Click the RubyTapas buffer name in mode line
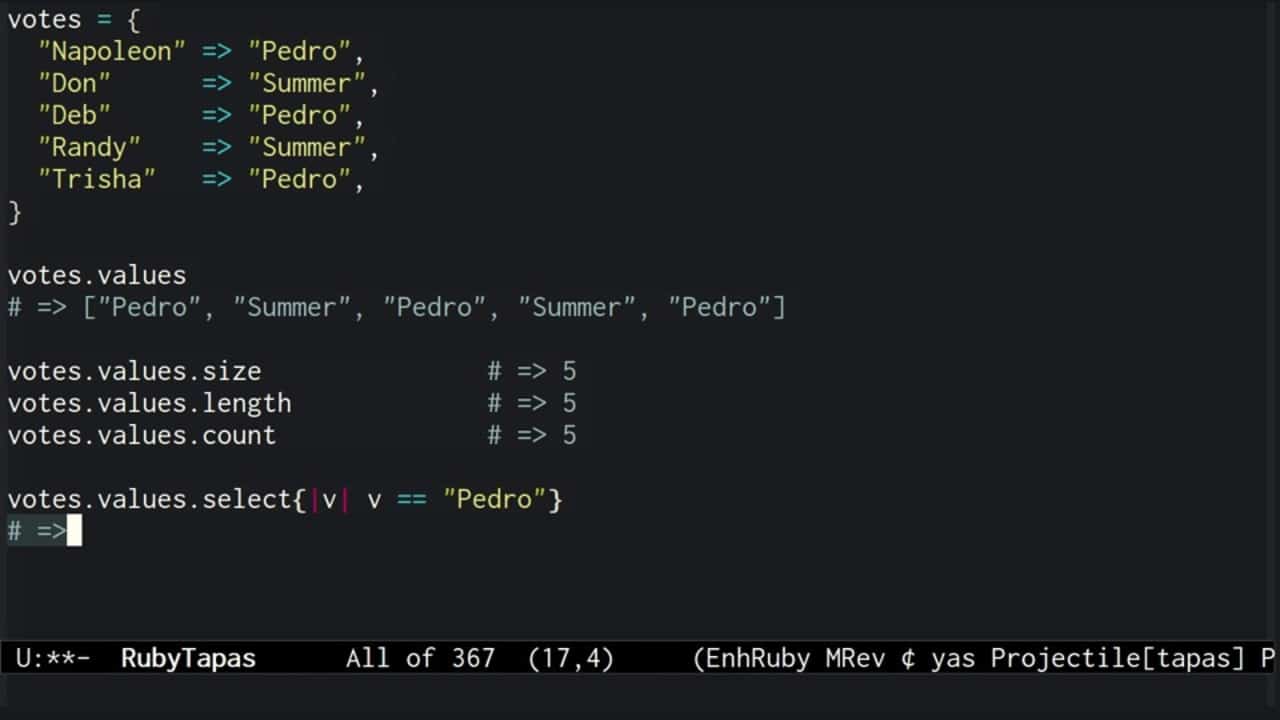This screenshot has height=720, width=1280. tap(188, 658)
